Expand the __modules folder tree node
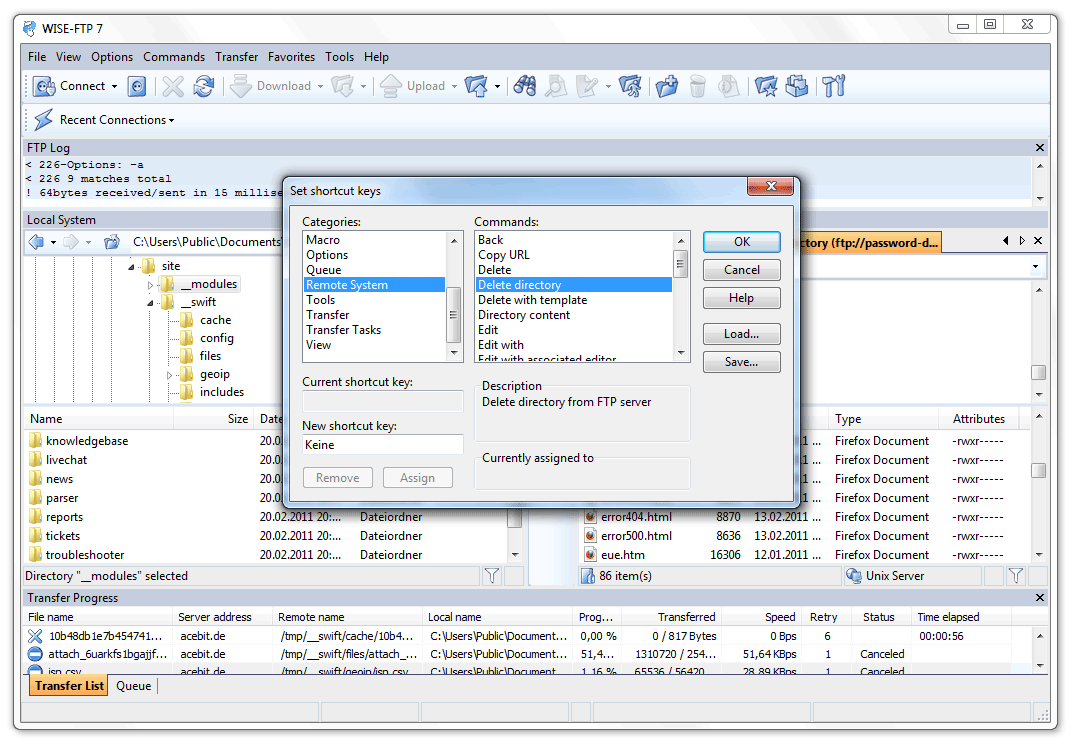Image resolution: width=1073 pixels, height=746 pixels. click(151, 285)
